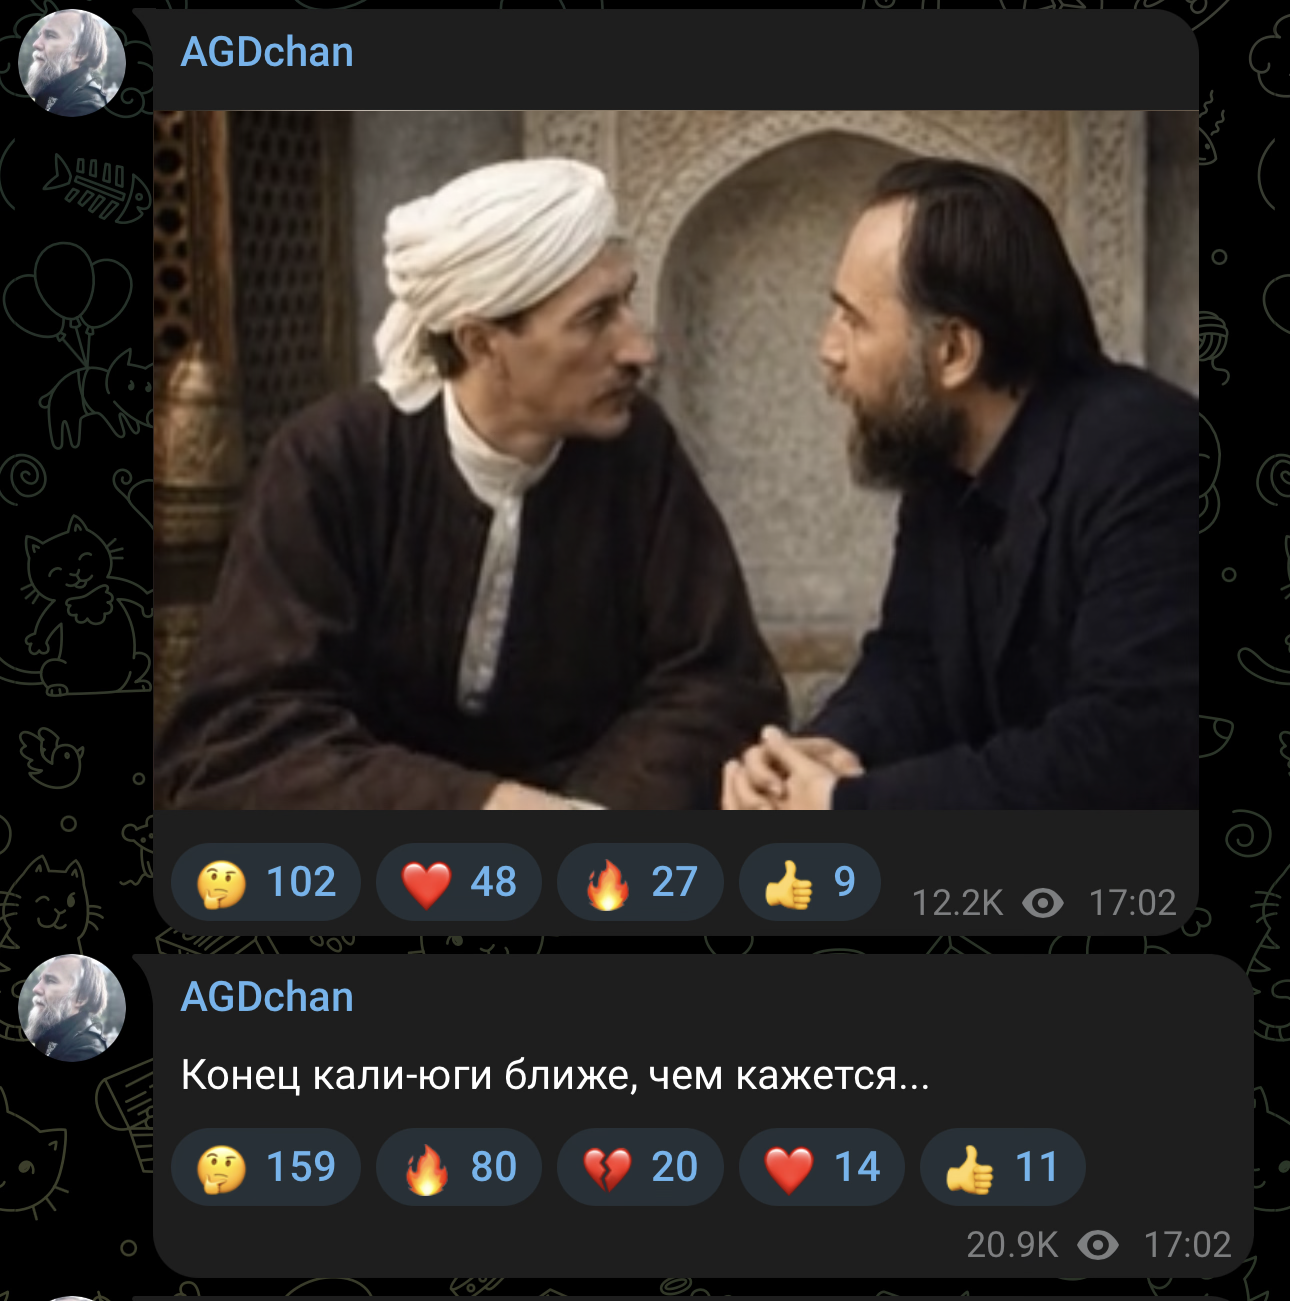Click thinking face reaction with 159
1290x1301 pixels.
pos(266,1167)
